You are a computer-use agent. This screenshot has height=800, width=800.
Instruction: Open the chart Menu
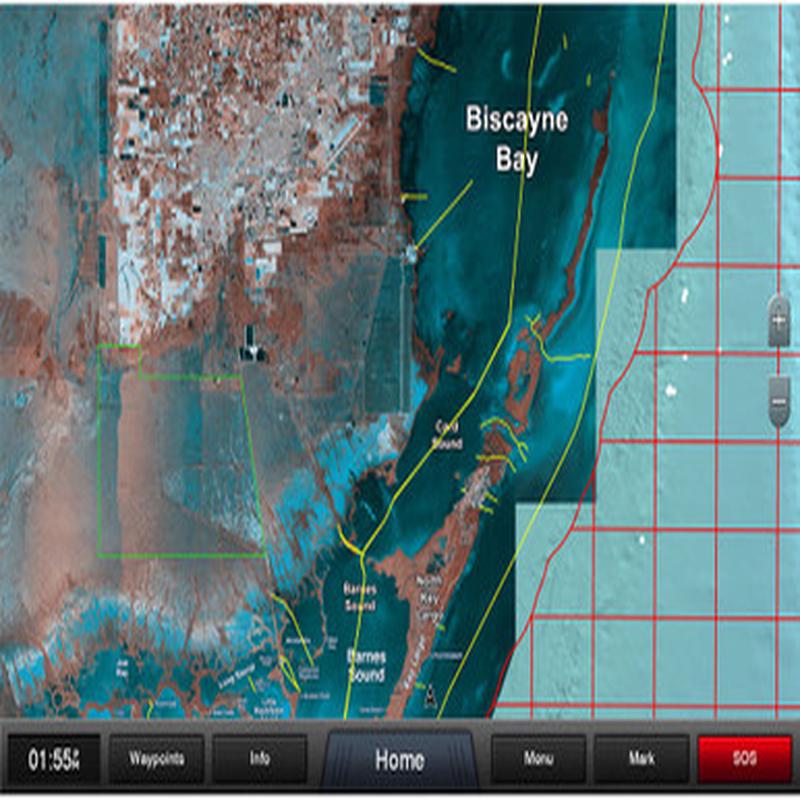pos(538,759)
